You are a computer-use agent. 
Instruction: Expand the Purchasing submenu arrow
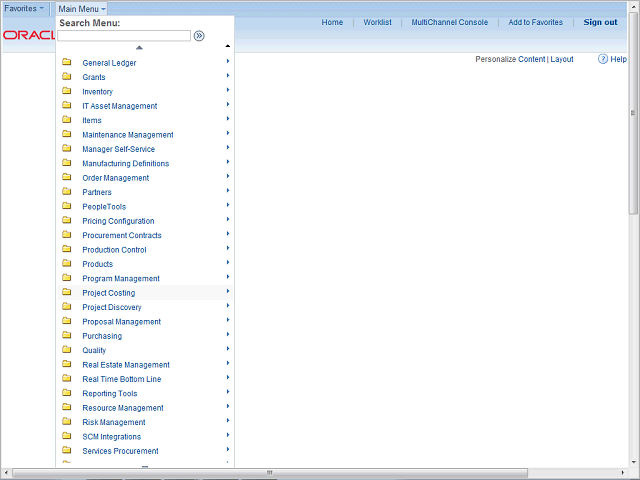tap(228, 334)
